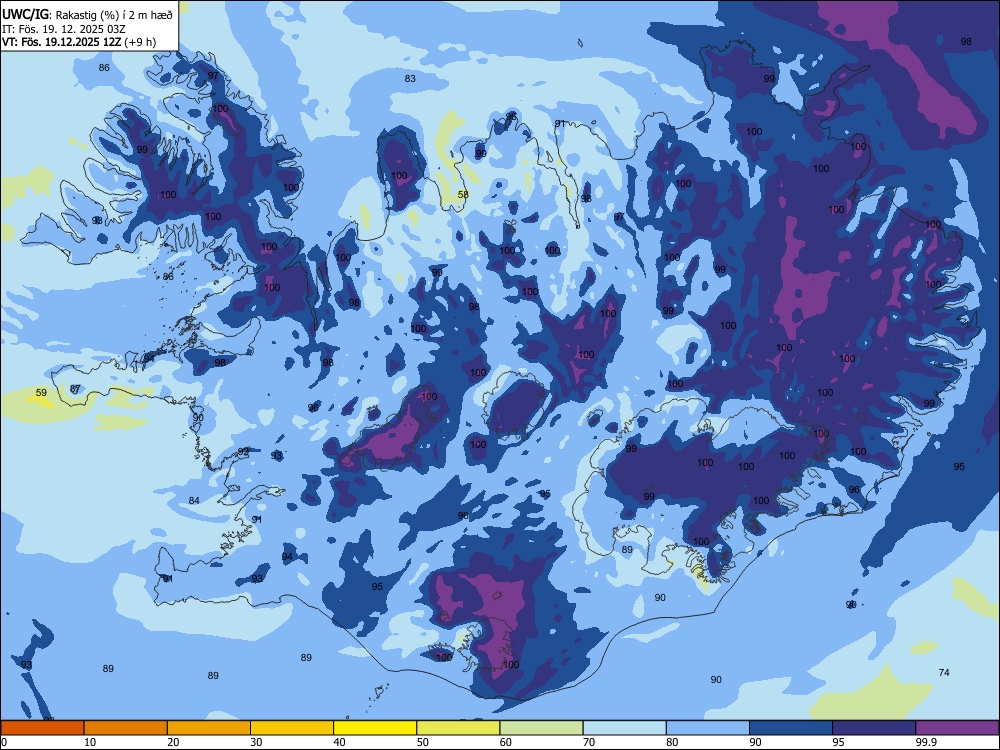Click the '92' value on the map
1000x750 pixels.
(243, 452)
